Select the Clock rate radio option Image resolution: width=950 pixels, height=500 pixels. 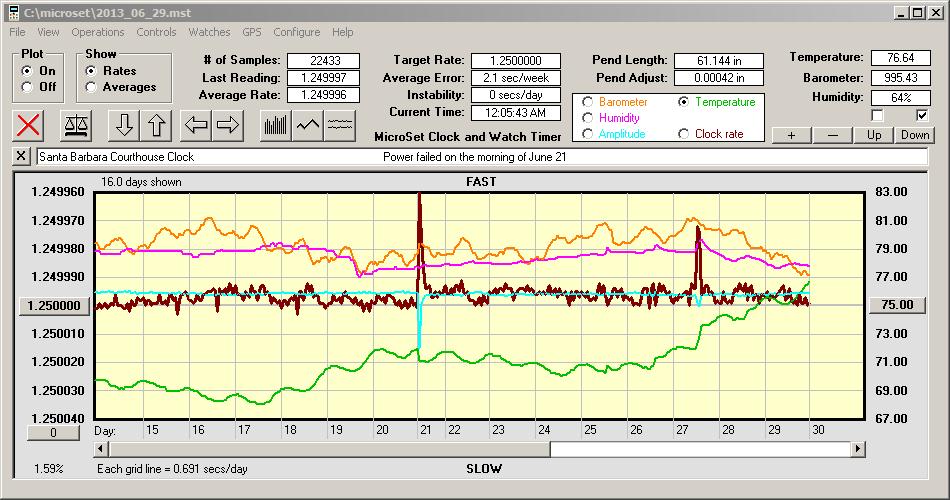pos(683,134)
